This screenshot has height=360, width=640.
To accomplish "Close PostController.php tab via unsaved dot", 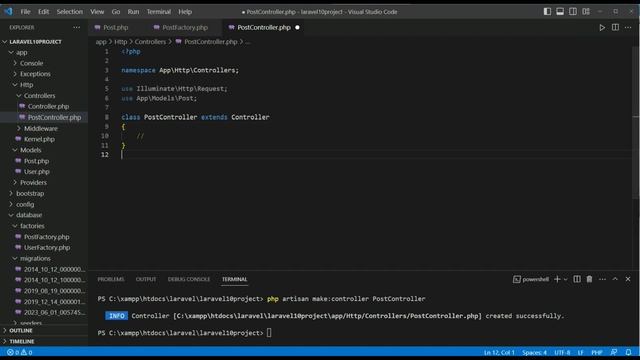I will (x=297, y=27).
